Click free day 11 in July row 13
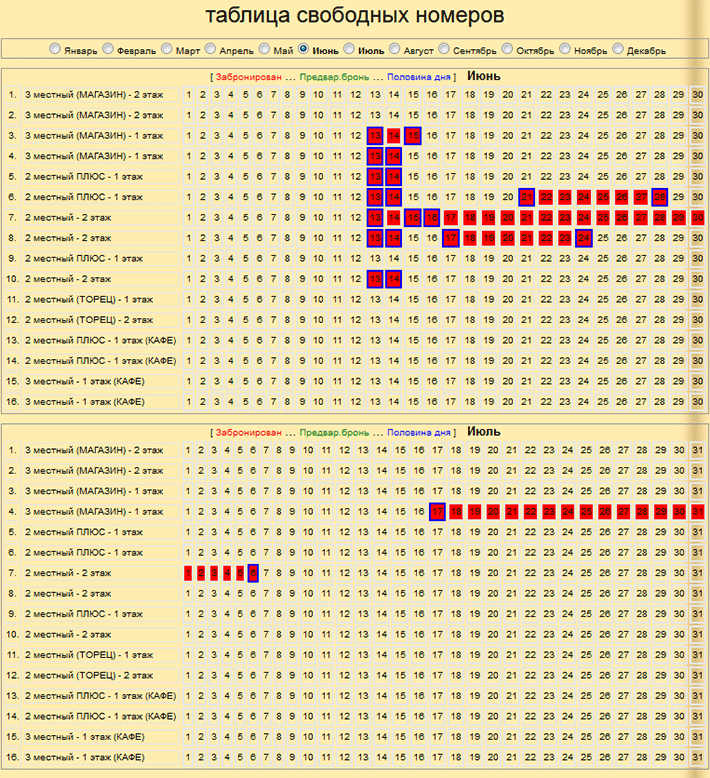The image size is (710, 778). (x=326, y=696)
